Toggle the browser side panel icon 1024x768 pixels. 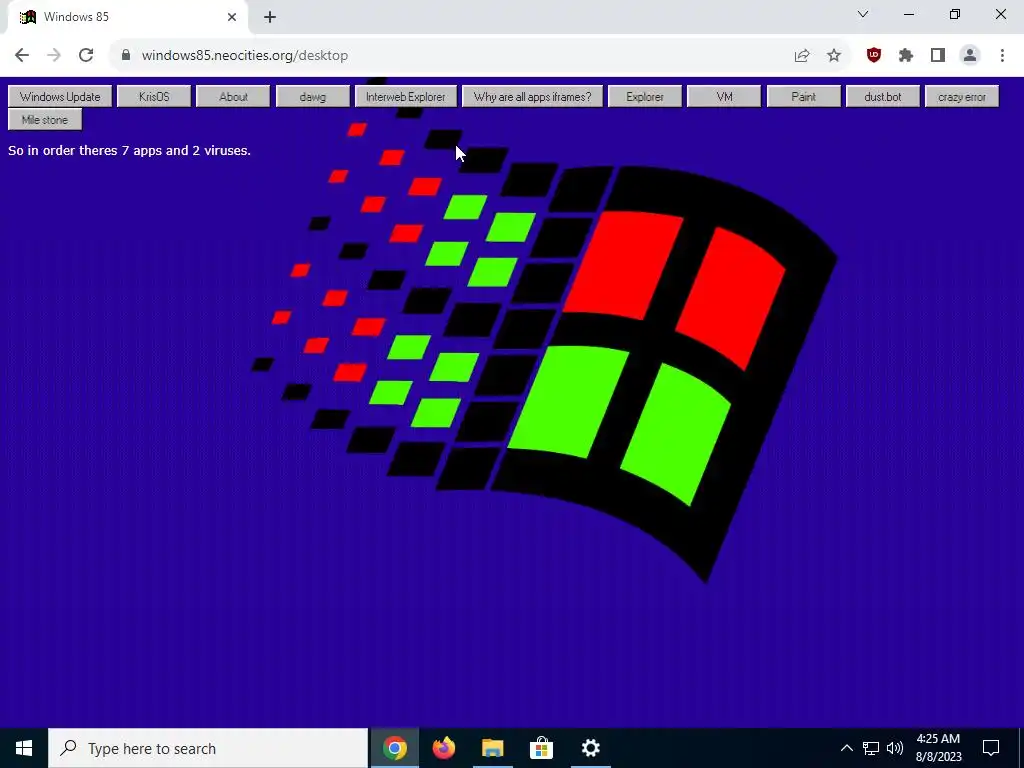click(938, 56)
